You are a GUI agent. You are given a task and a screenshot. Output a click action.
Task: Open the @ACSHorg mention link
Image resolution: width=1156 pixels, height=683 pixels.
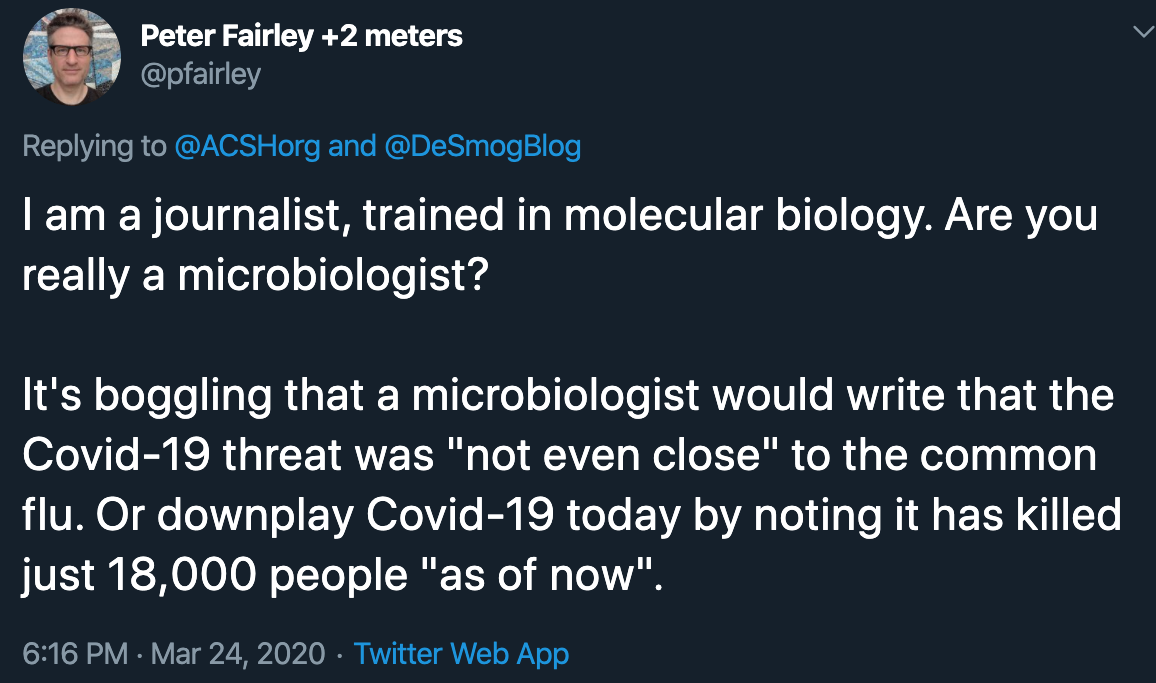pos(247,146)
